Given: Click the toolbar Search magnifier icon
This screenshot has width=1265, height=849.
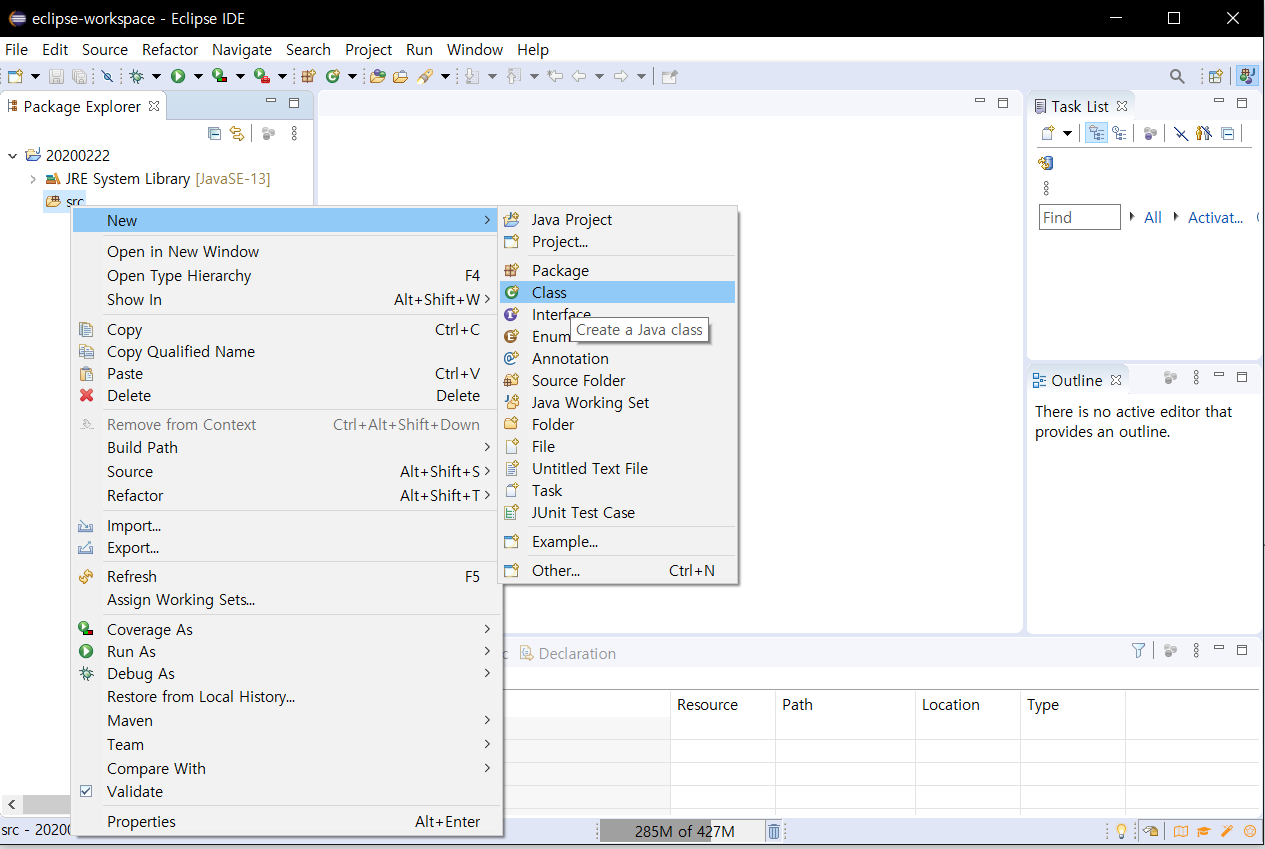Looking at the screenshot, I should [1178, 76].
